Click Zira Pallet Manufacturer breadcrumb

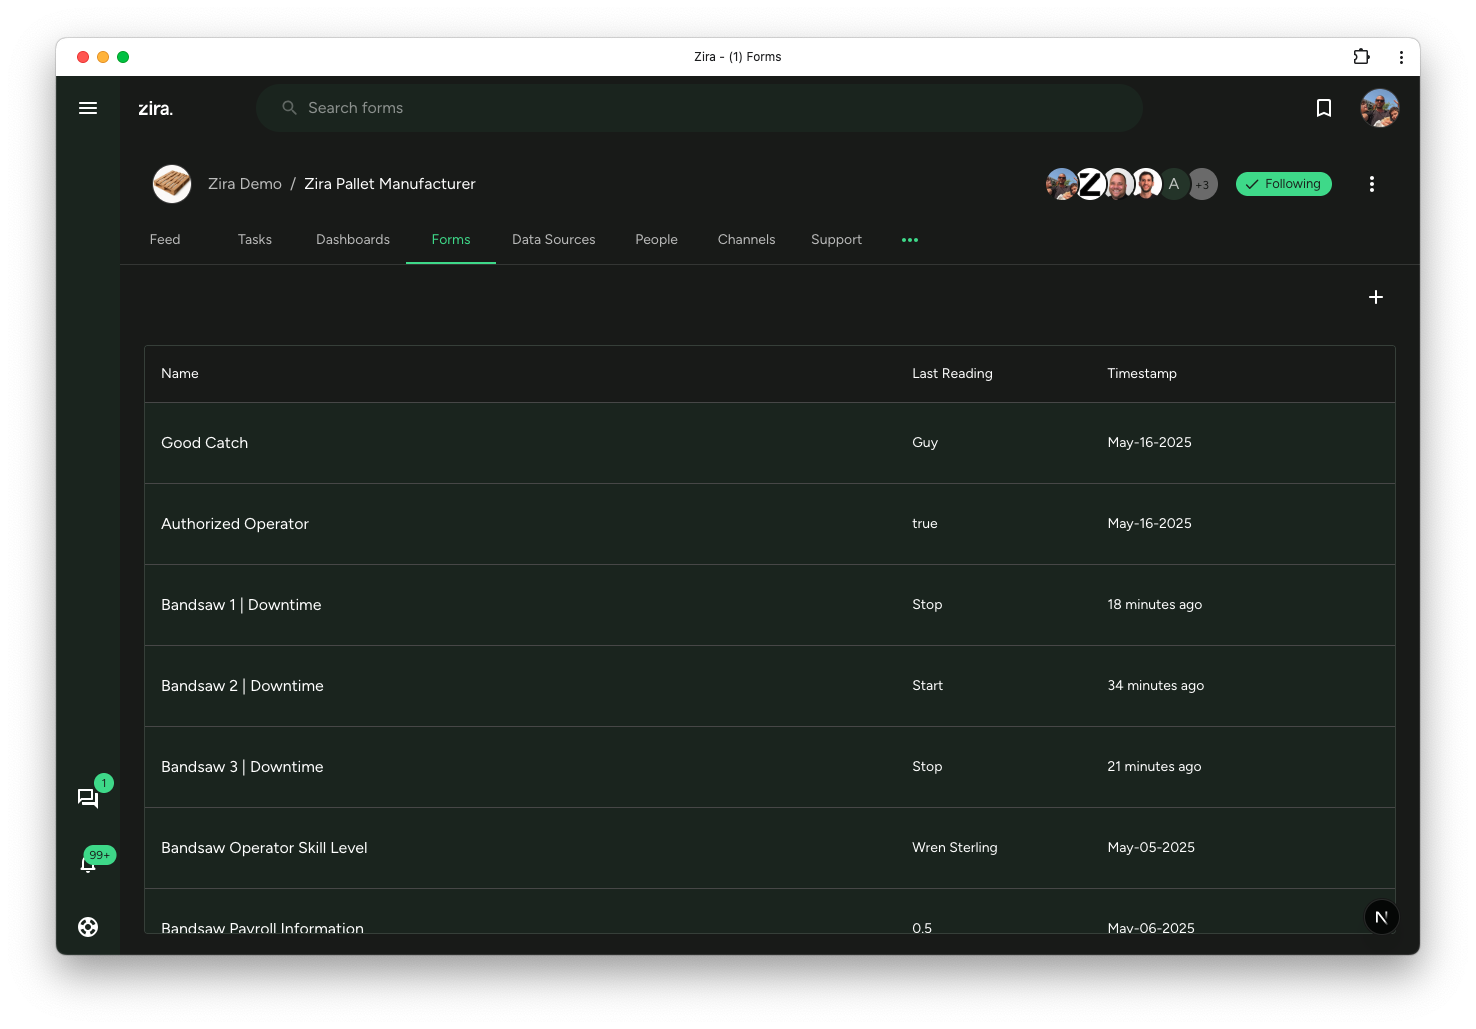pyautogui.click(x=390, y=184)
